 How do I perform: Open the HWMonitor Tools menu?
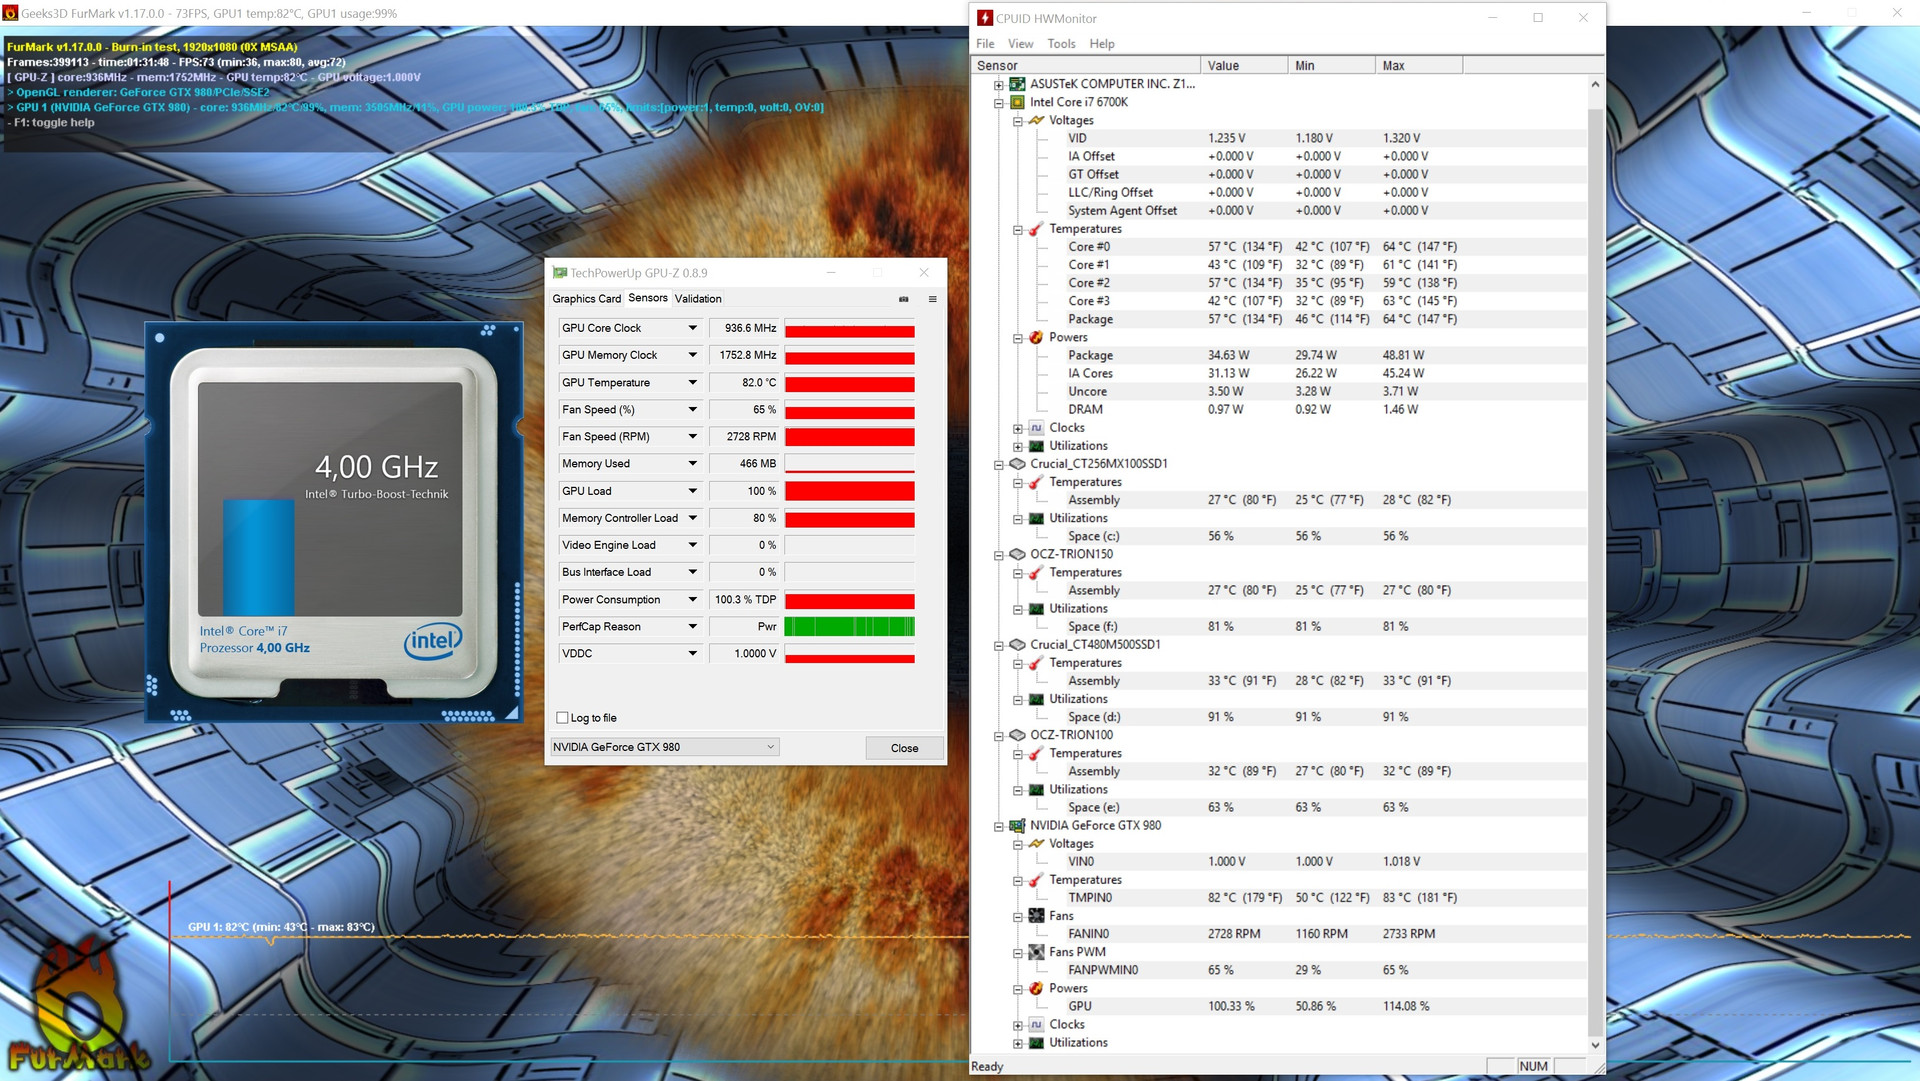1061,44
